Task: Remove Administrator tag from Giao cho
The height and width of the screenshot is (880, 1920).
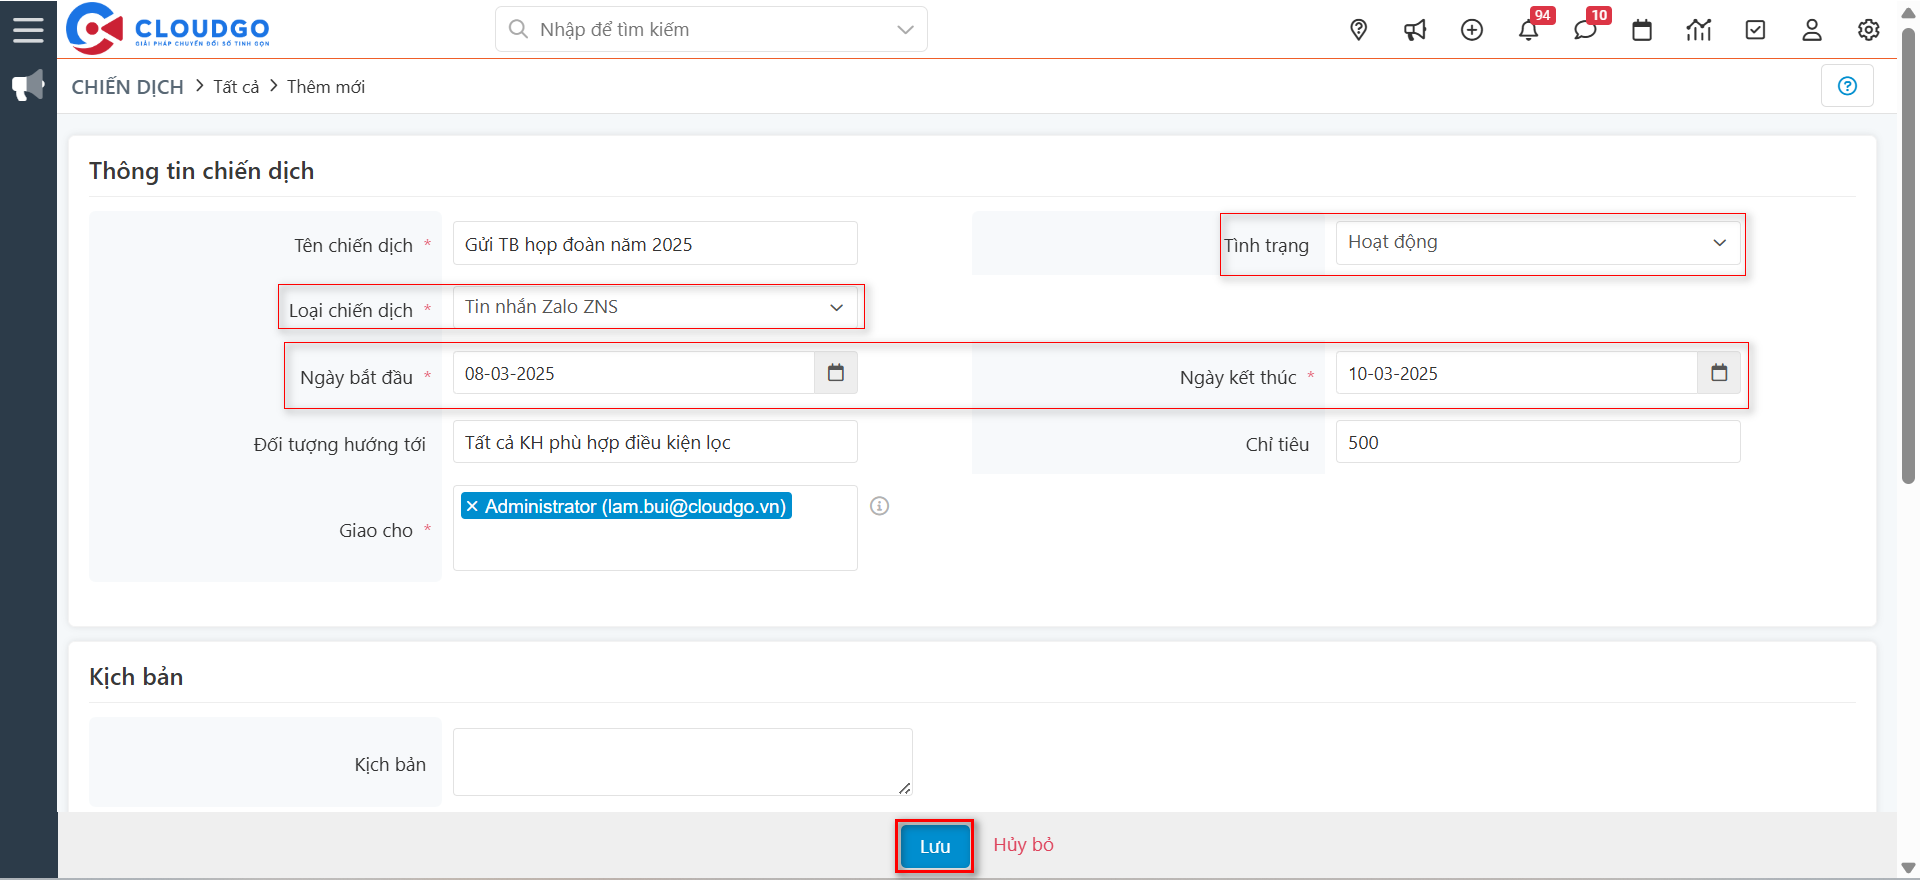Action: (472, 506)
